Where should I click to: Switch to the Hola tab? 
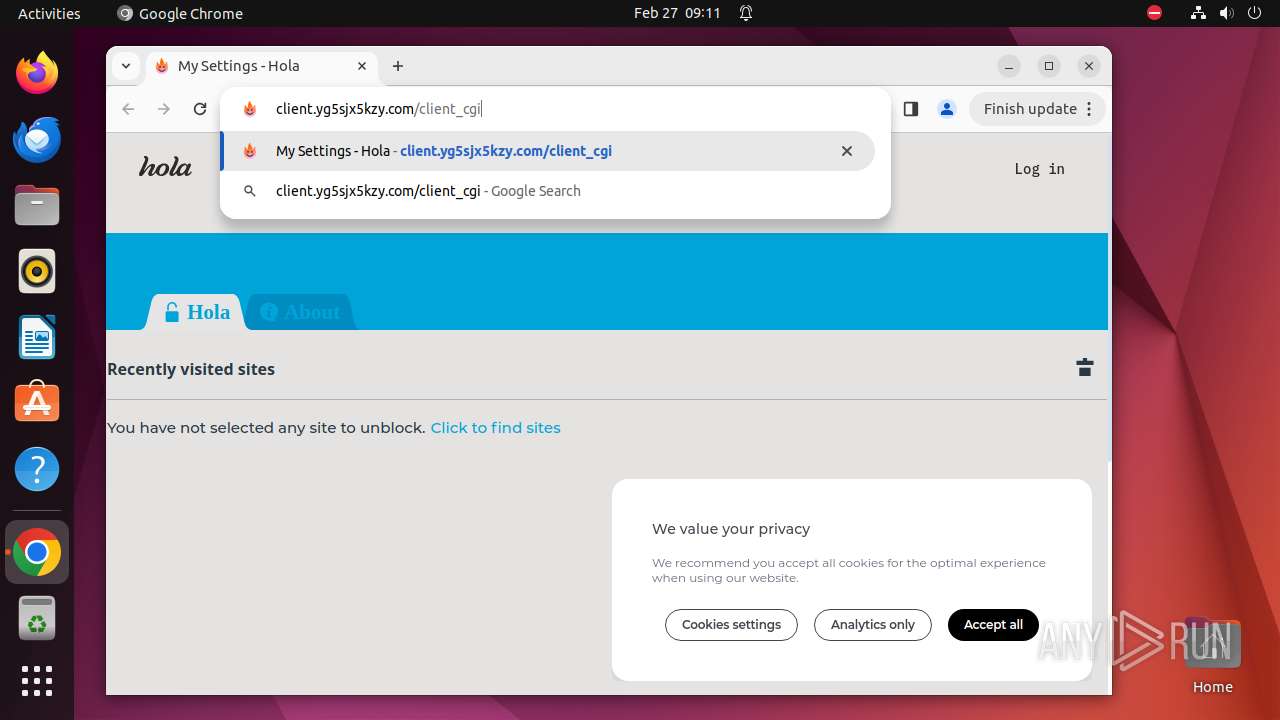pyautogui.click(x=197, y=312)
